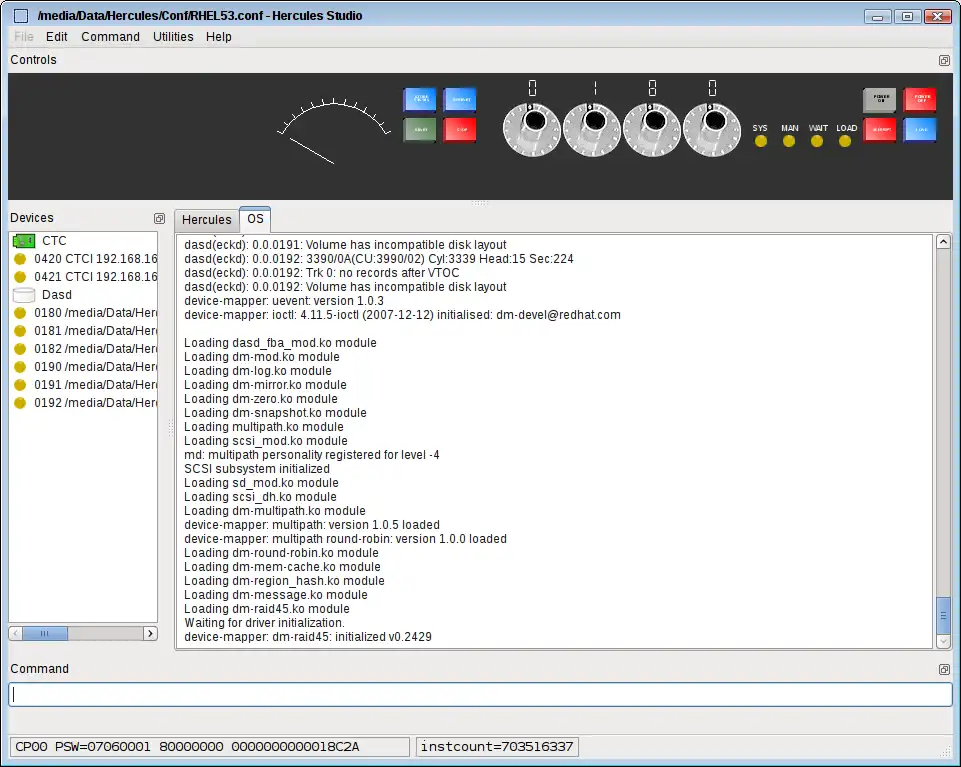Viewport: 961px width, 767px height.
Task: Click the WAIT indicator light
Action: click(817, 141)
